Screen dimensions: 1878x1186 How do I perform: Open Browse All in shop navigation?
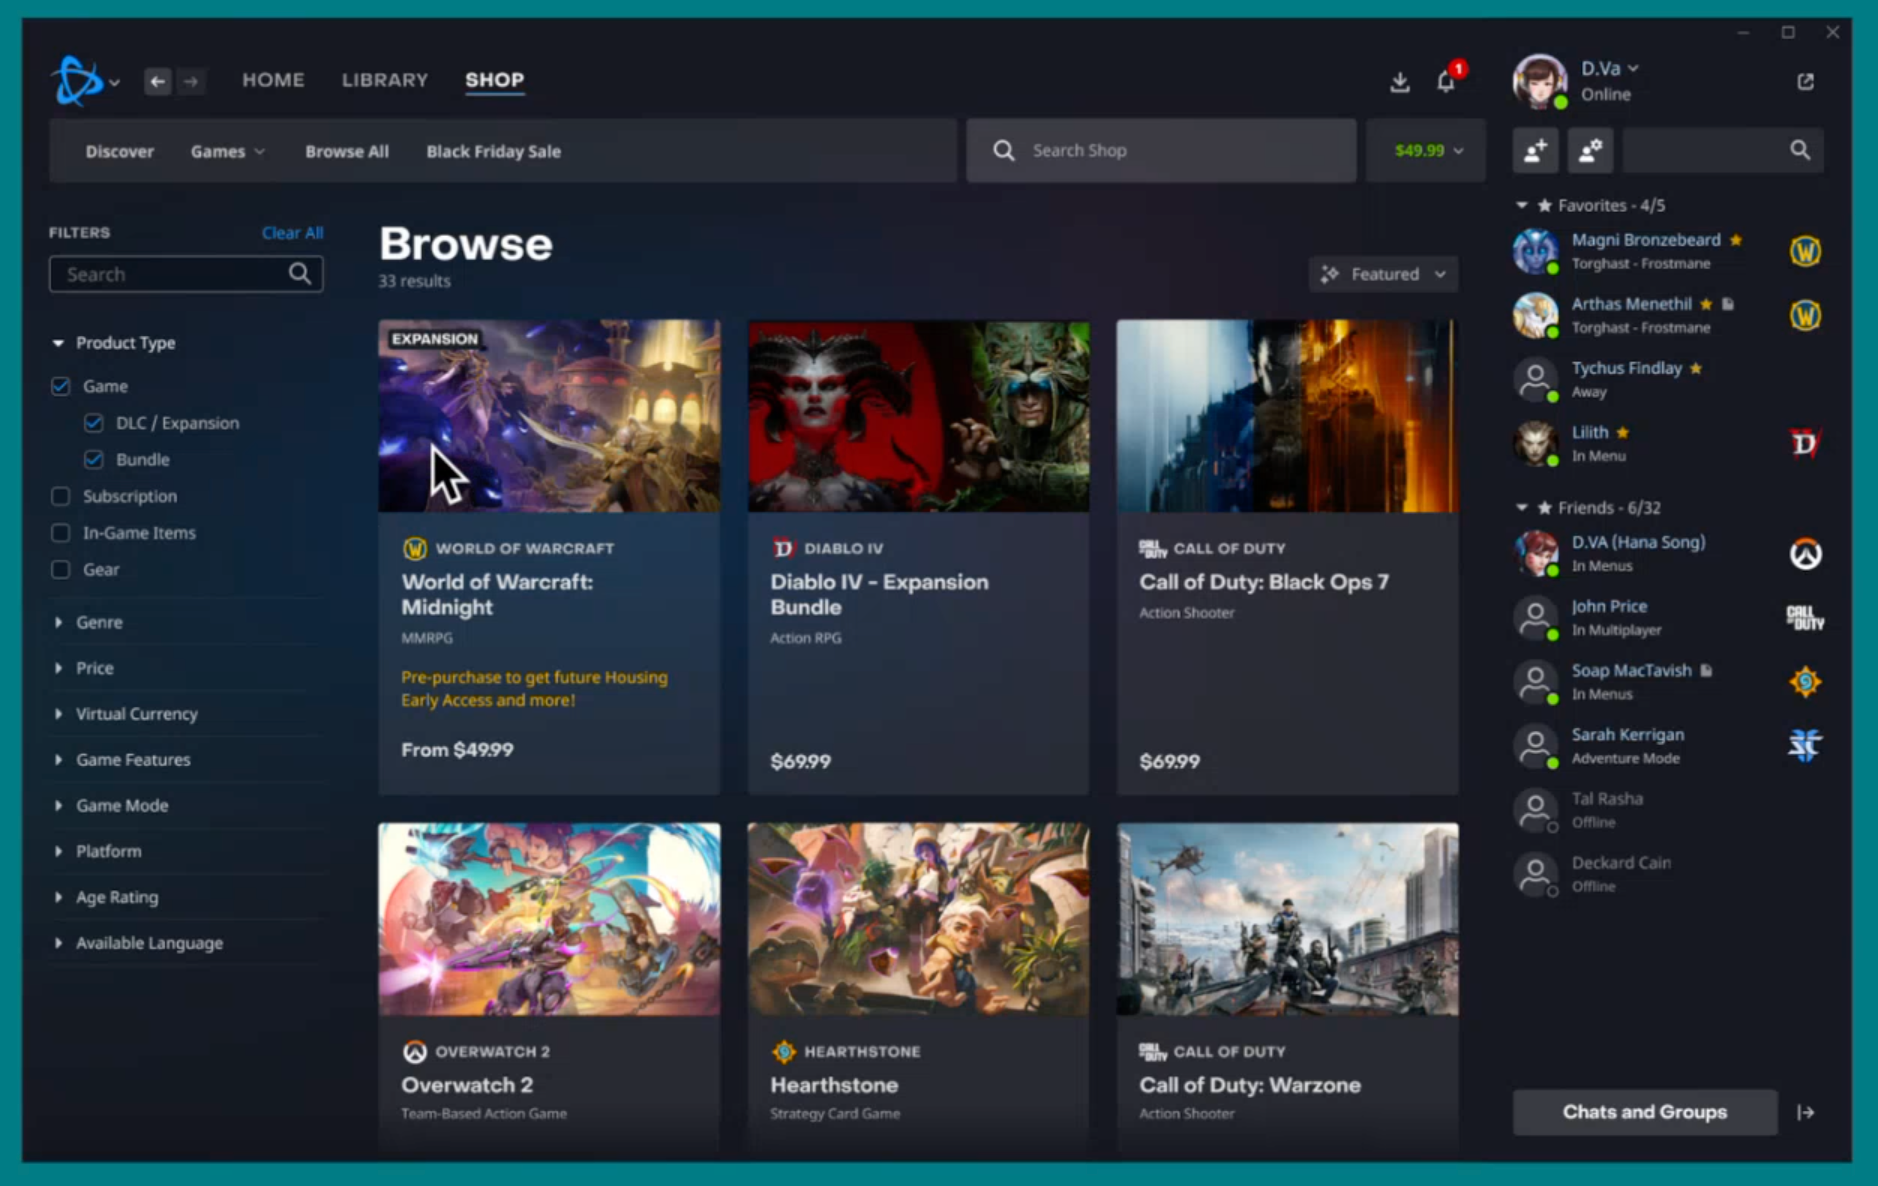tap(347, 151)
